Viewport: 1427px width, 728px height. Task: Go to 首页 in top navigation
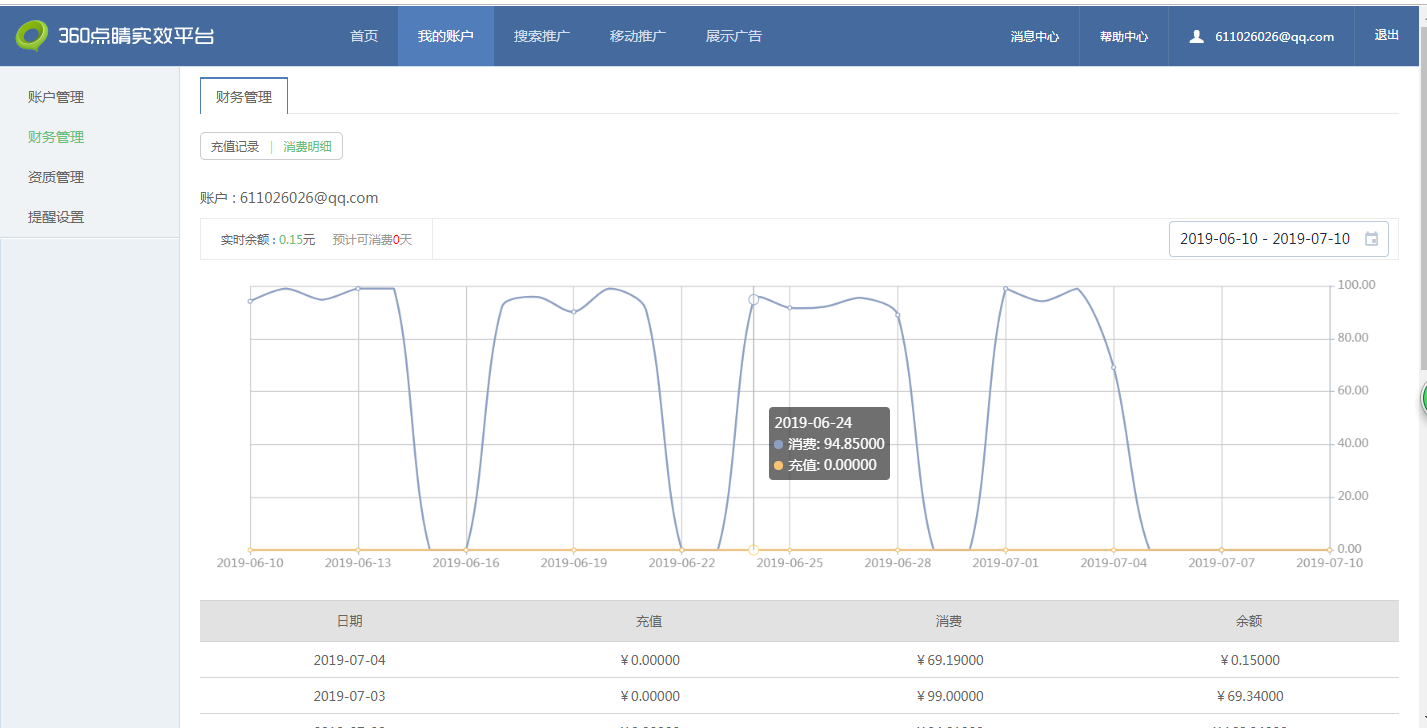(364, 36)
